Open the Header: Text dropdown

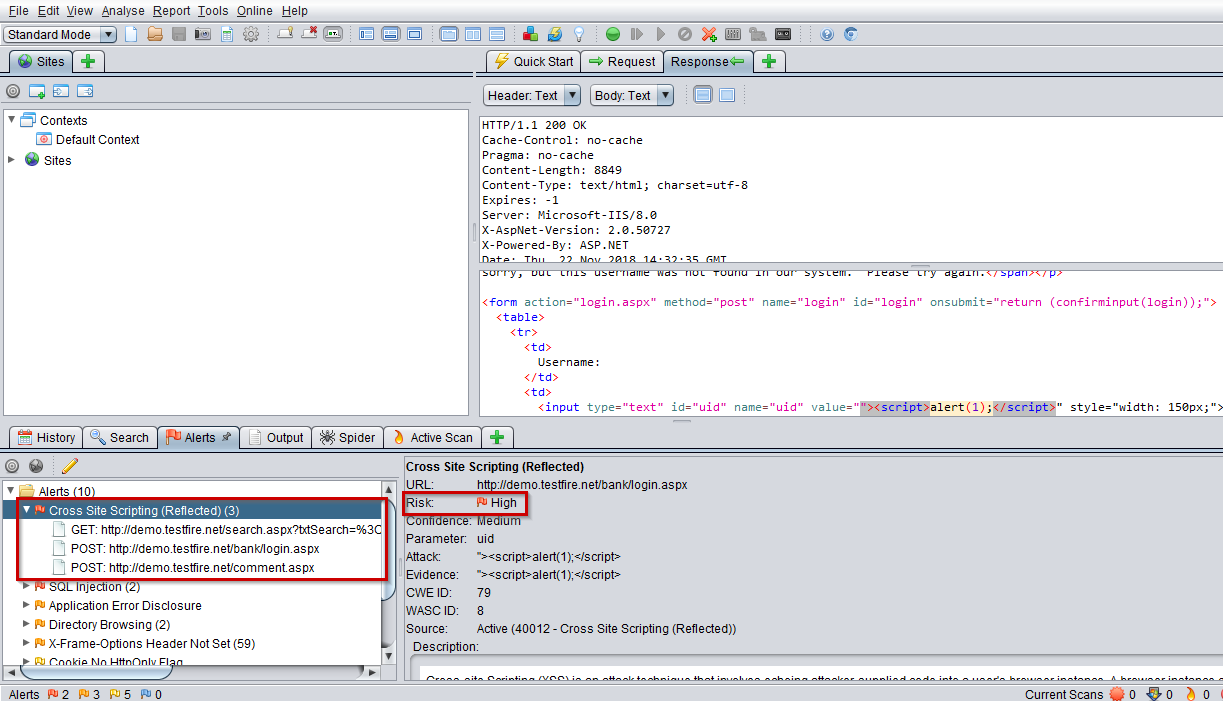(532, 96)
